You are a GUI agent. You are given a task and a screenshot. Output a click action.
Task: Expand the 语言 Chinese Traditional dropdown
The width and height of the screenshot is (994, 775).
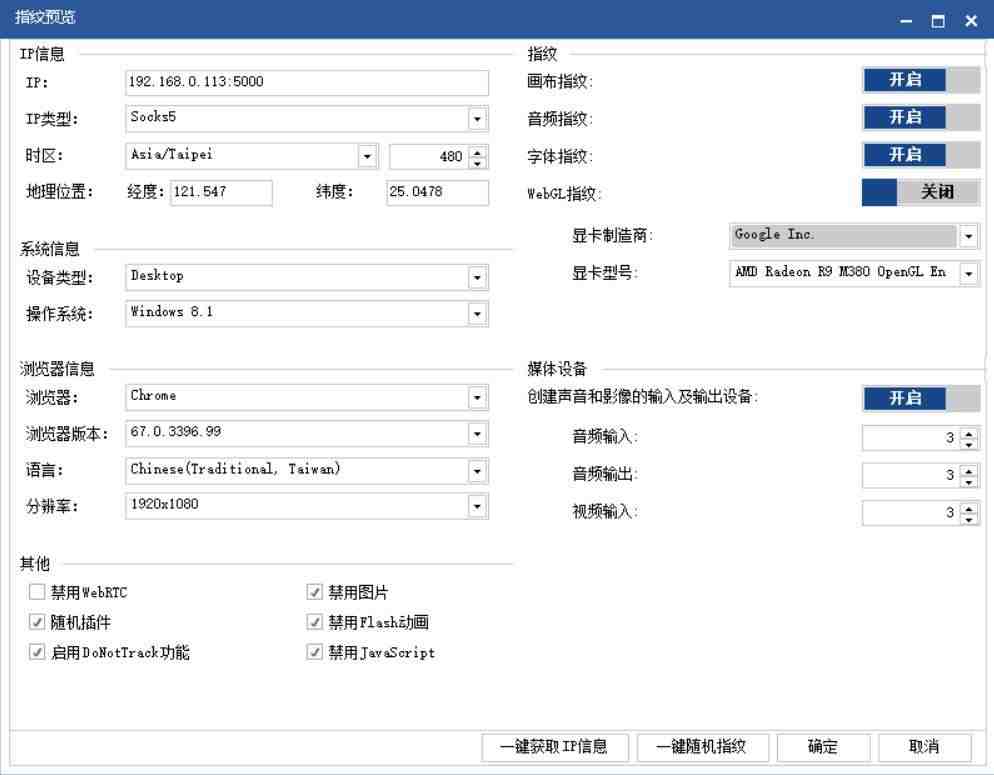click(477, 471)
